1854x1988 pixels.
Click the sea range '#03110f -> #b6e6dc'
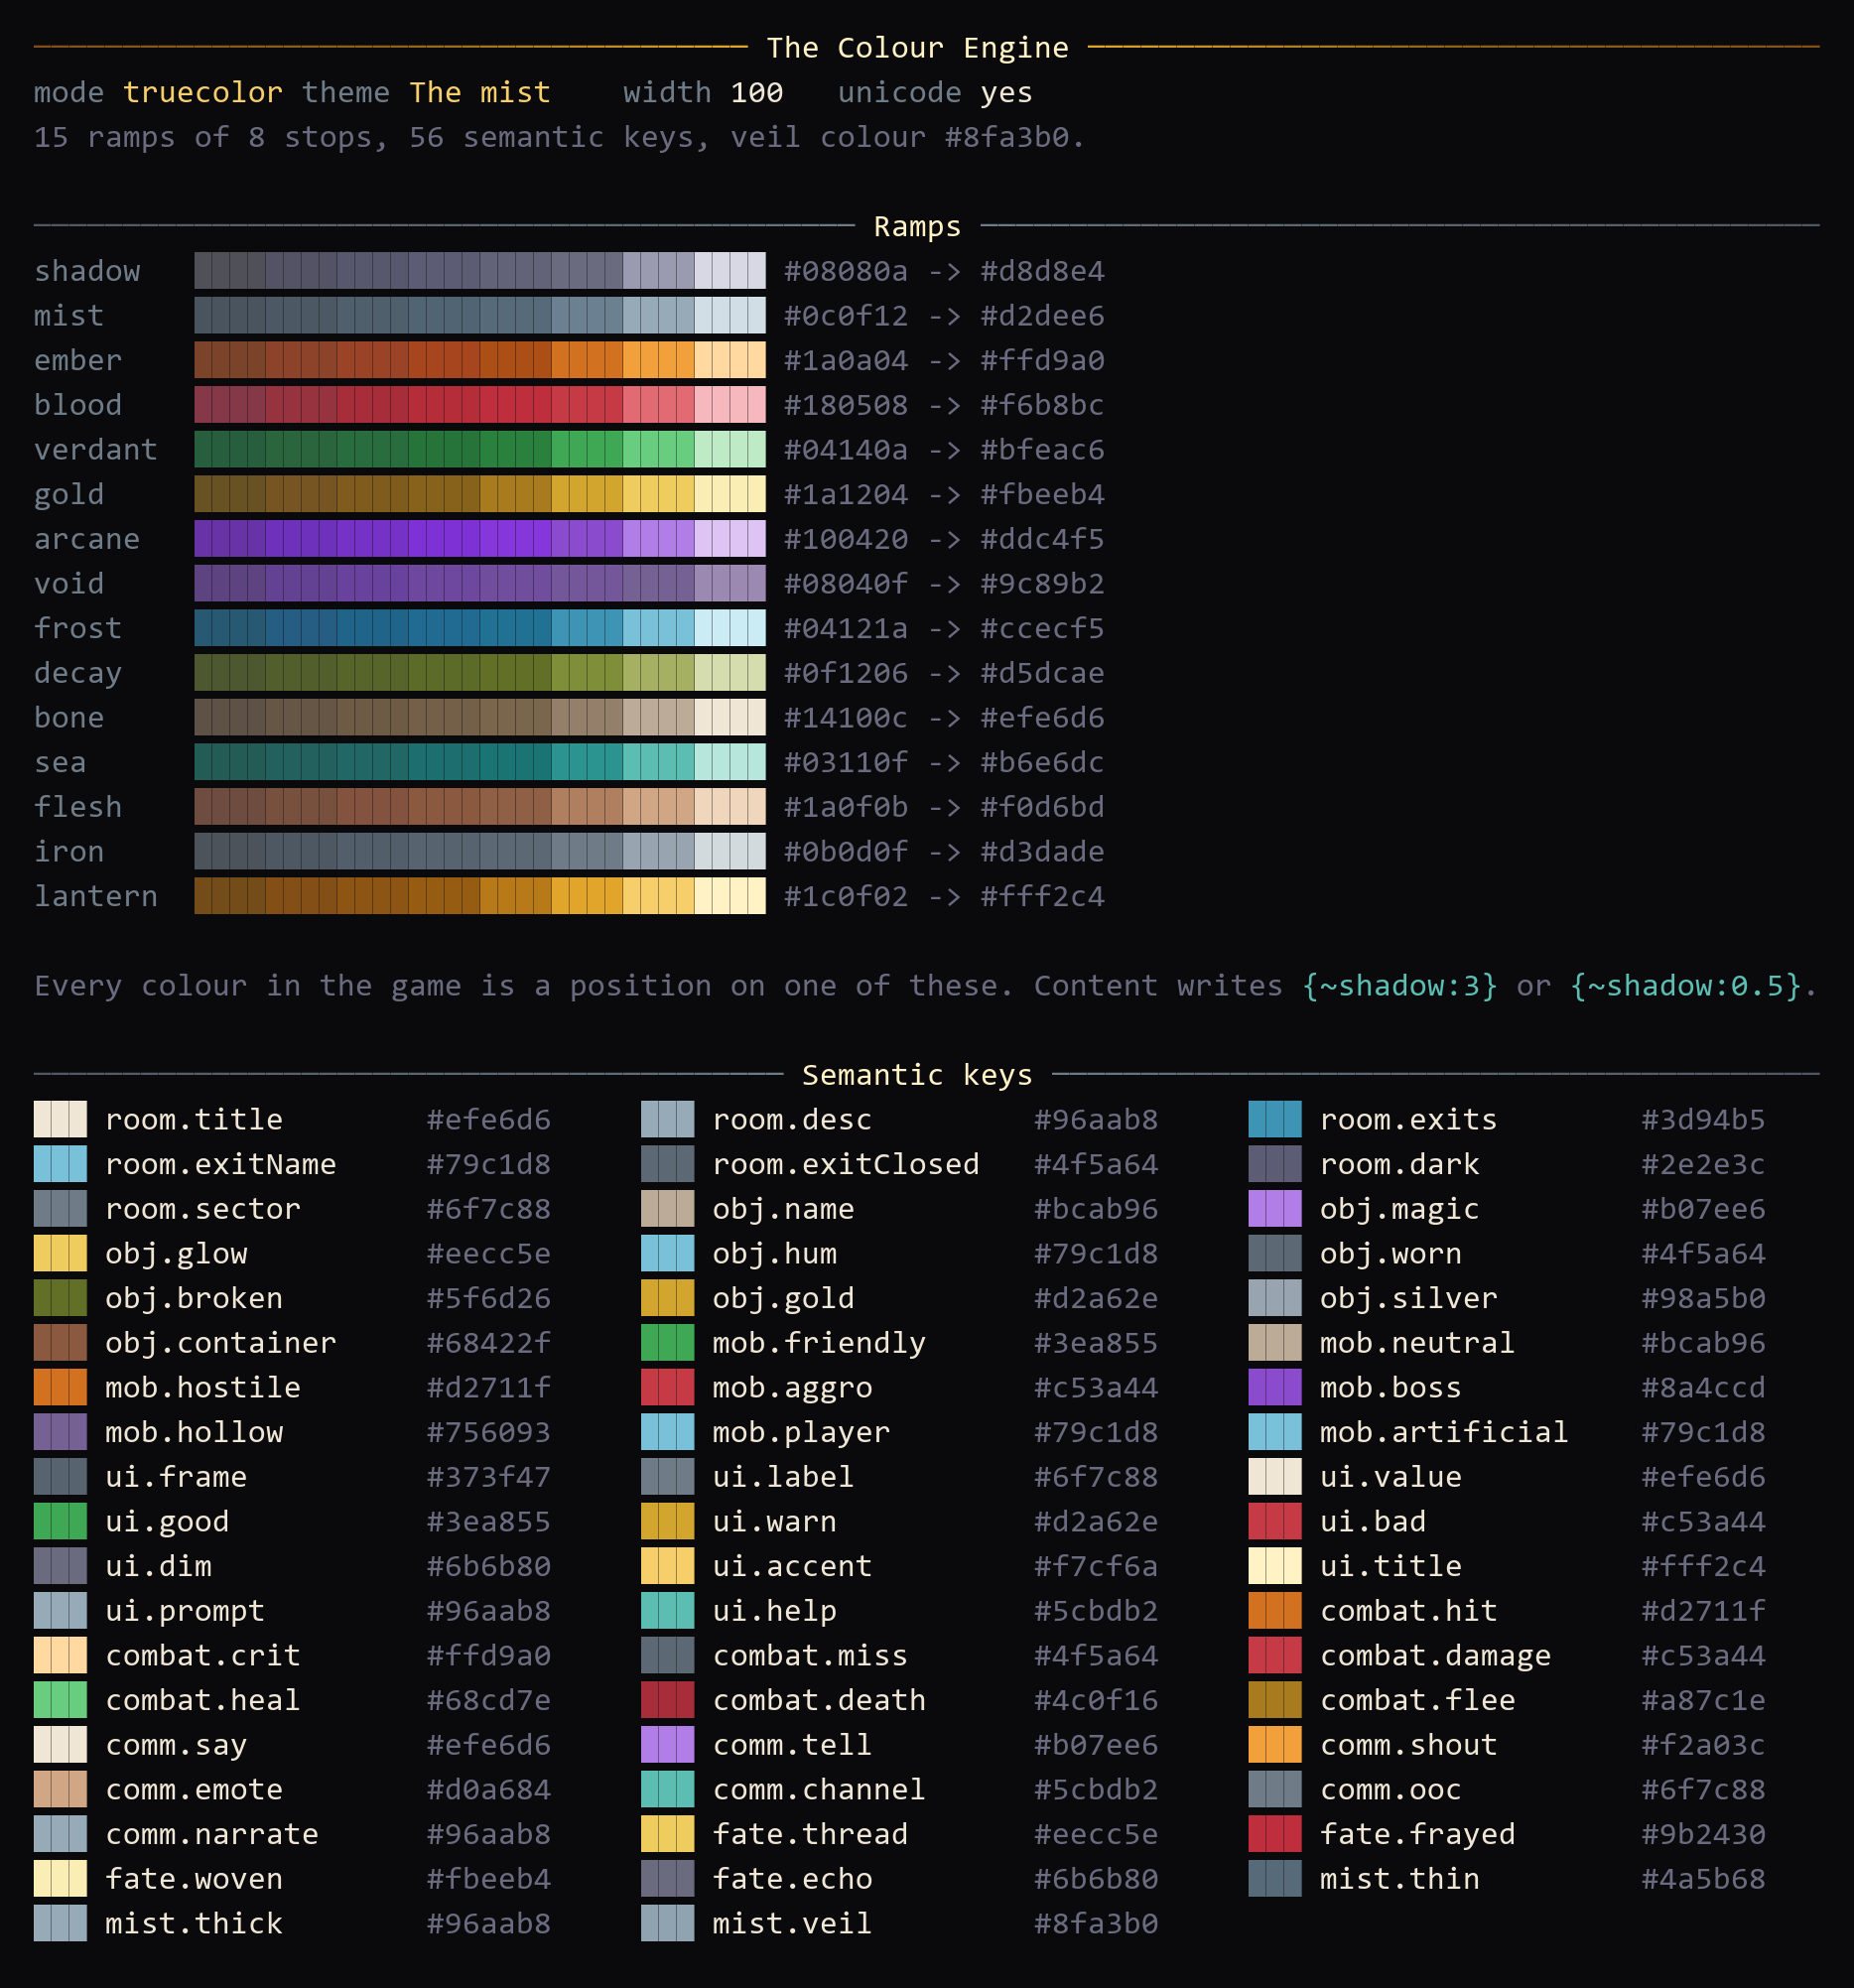click(x=944, y=762)
